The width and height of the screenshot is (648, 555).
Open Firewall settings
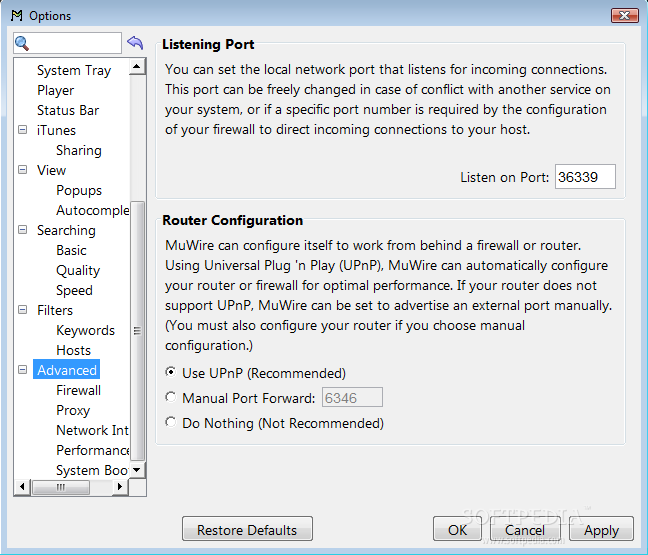coord(79,391)
